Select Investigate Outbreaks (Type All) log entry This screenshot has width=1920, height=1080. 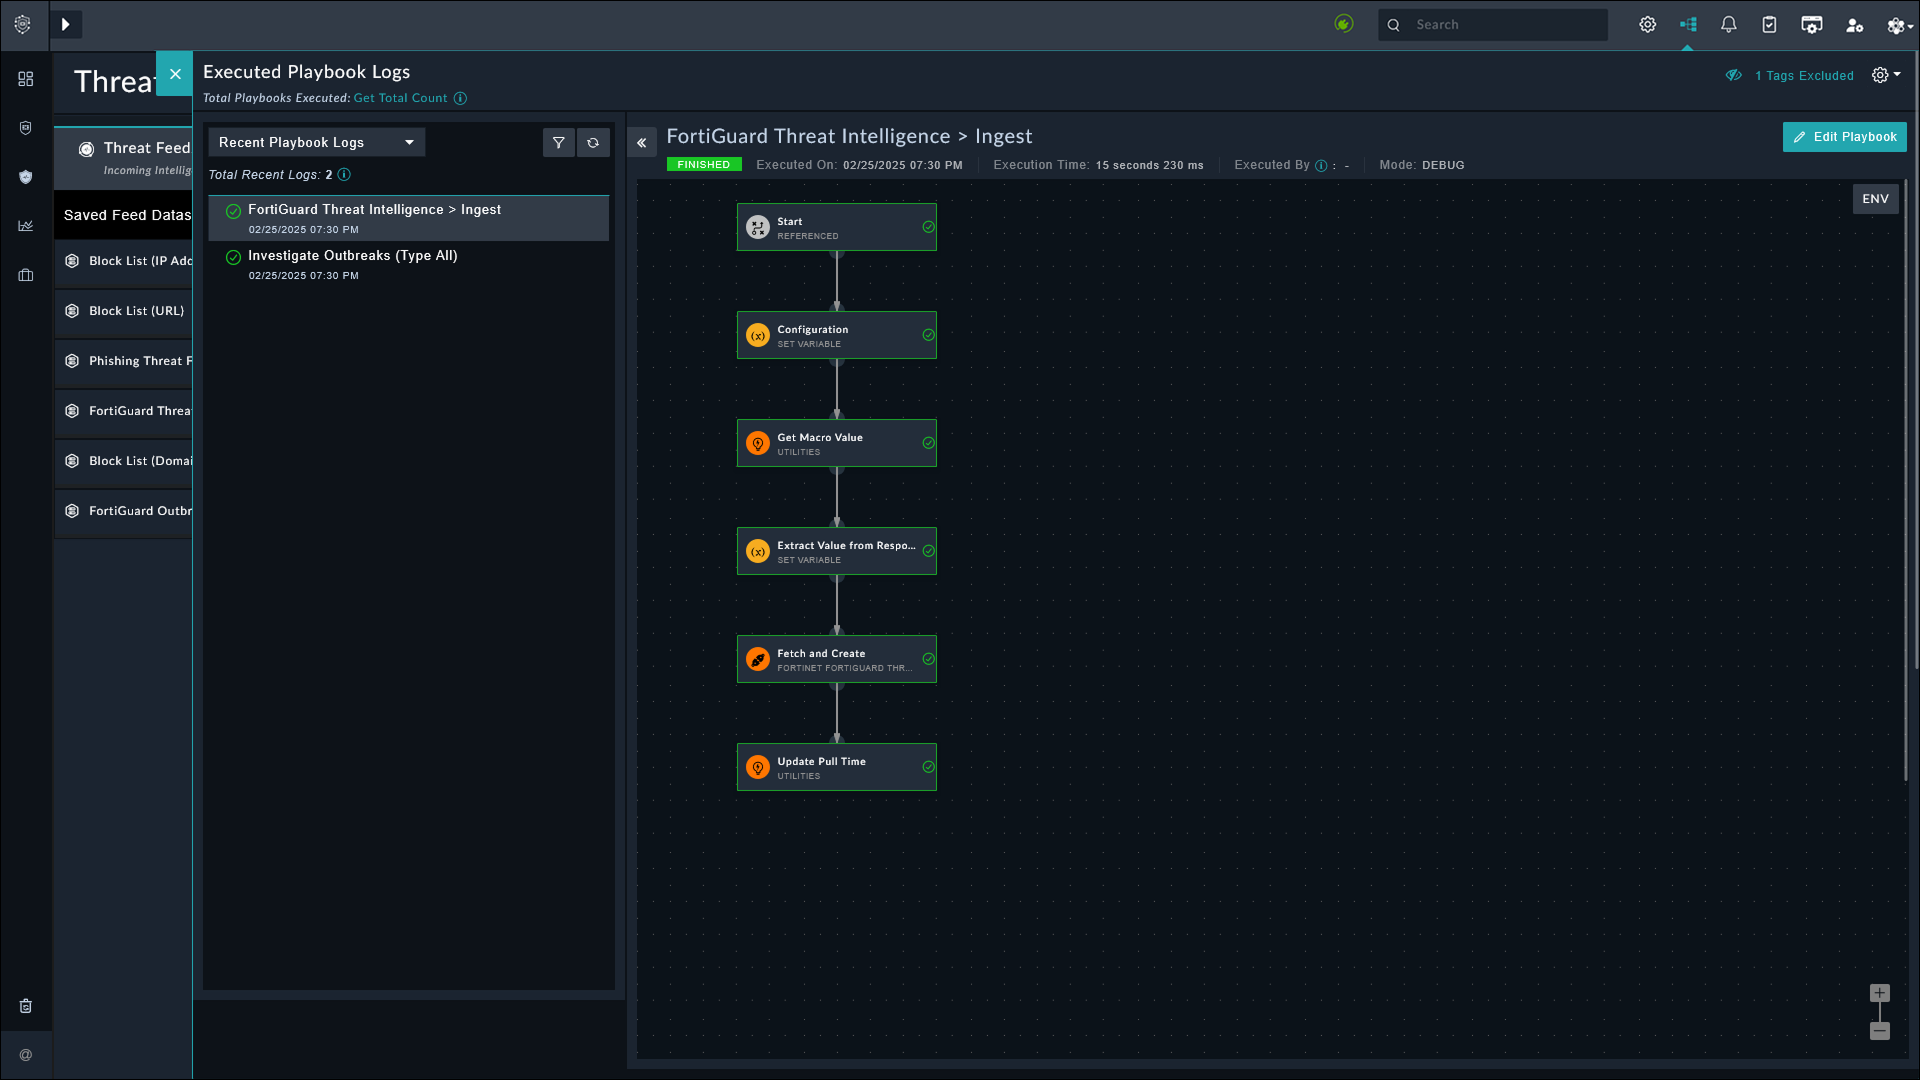point(352,256)
